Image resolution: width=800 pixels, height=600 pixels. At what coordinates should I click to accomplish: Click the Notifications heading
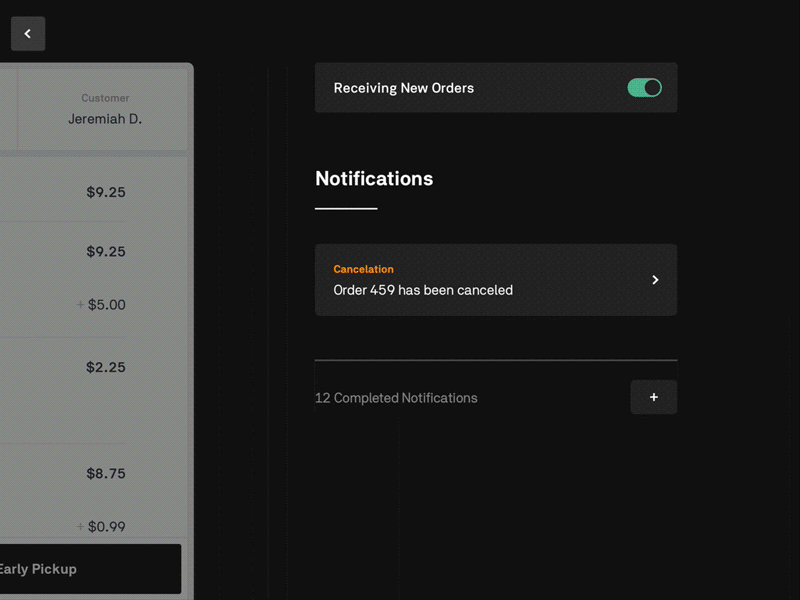(x=374, y=179)
